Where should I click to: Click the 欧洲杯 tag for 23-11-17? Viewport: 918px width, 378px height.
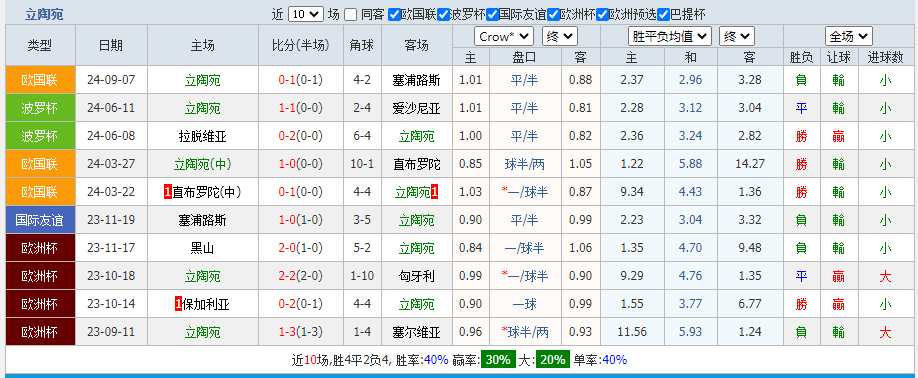(40, 248)
